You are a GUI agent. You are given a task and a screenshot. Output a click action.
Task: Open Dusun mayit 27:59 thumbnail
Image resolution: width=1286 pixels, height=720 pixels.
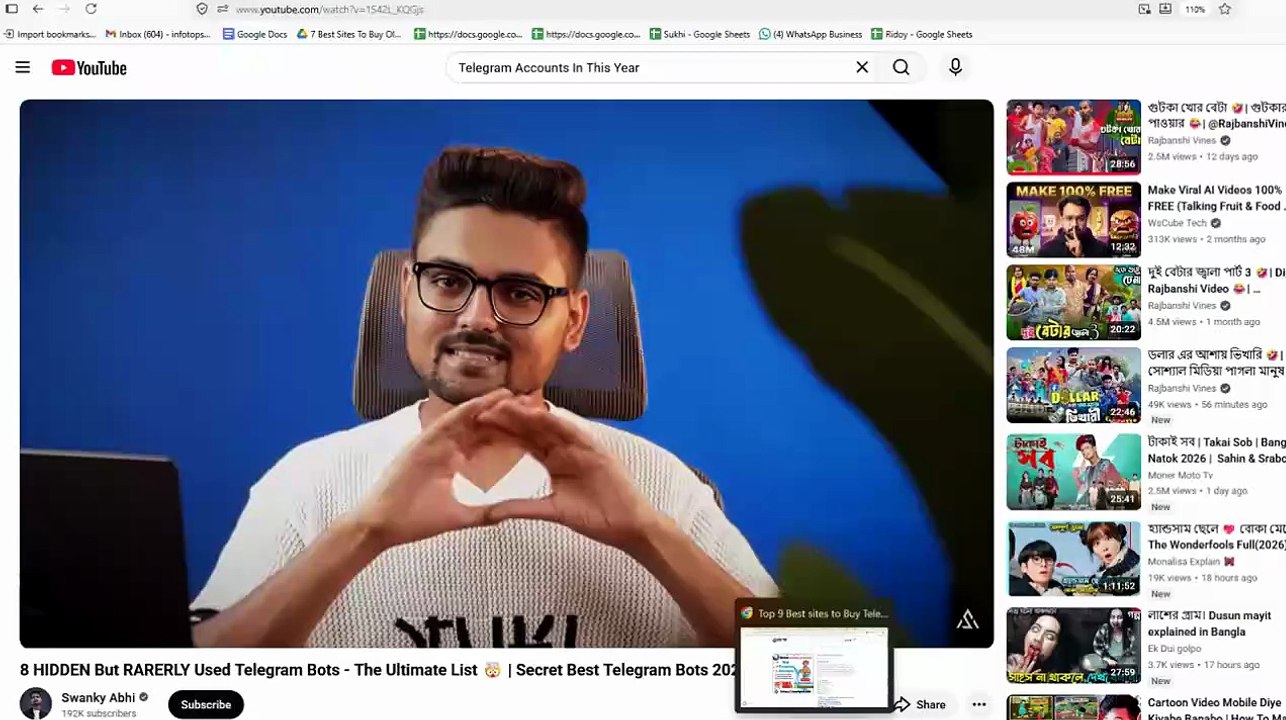click(x=1073, y=646)
